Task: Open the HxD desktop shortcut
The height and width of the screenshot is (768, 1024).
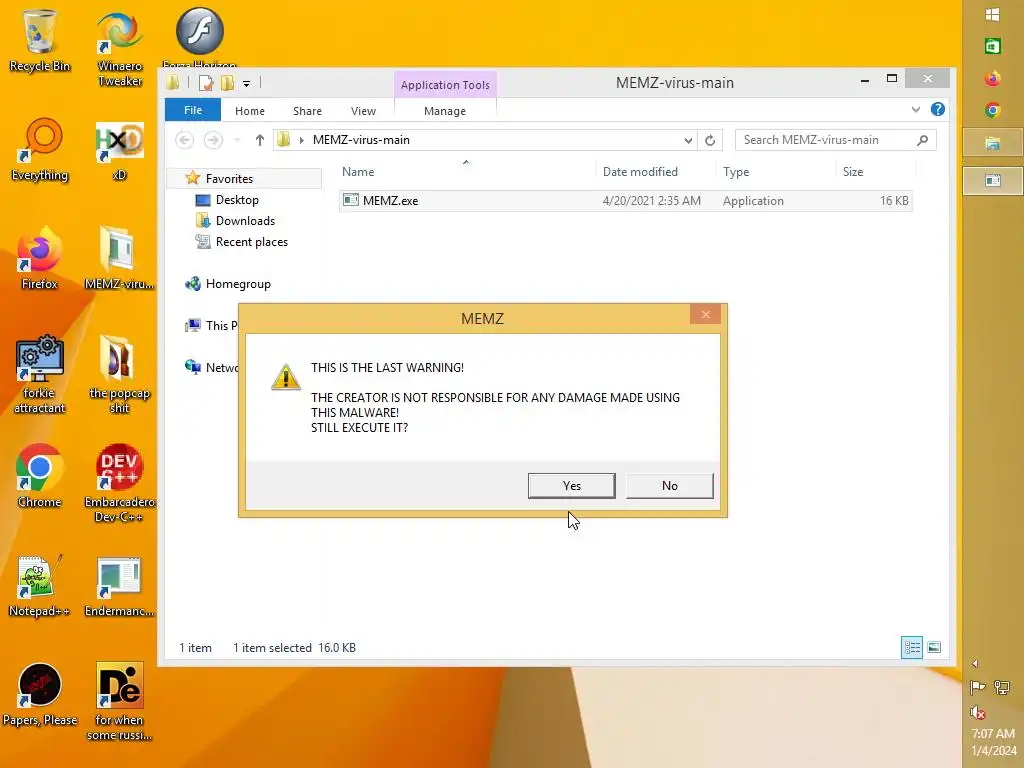Action: click(120, 150)
